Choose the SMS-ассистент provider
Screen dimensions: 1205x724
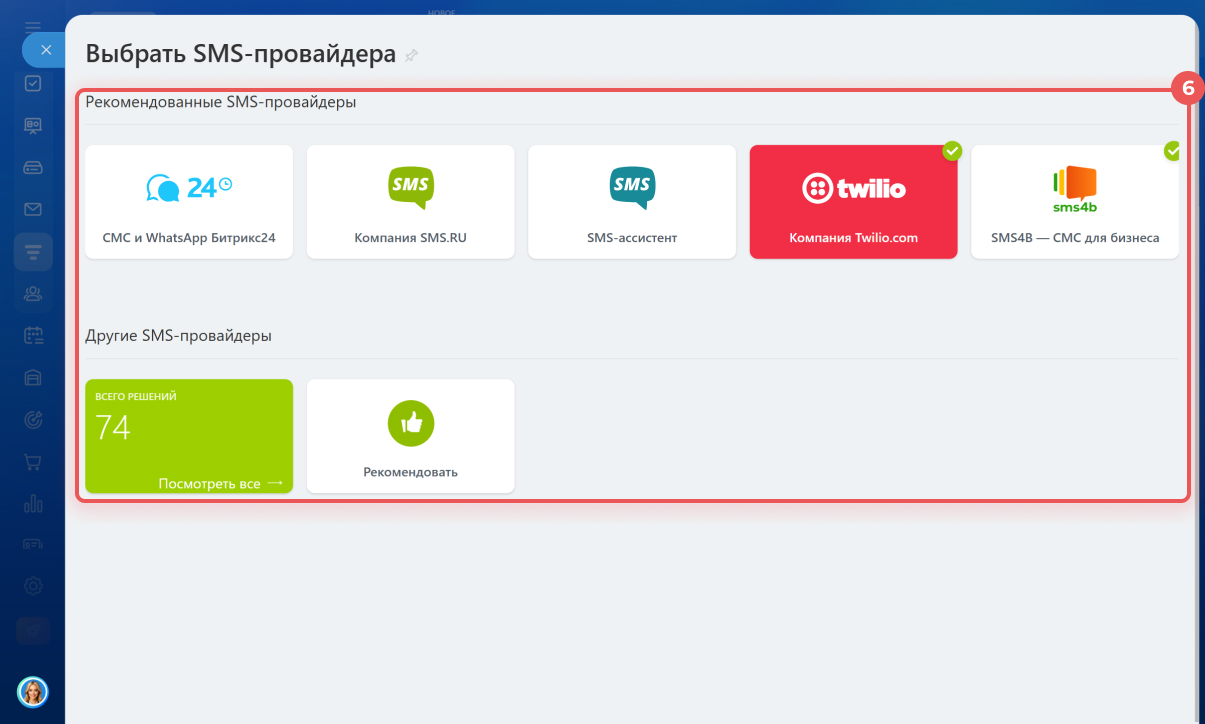click(x=632, y=202)
